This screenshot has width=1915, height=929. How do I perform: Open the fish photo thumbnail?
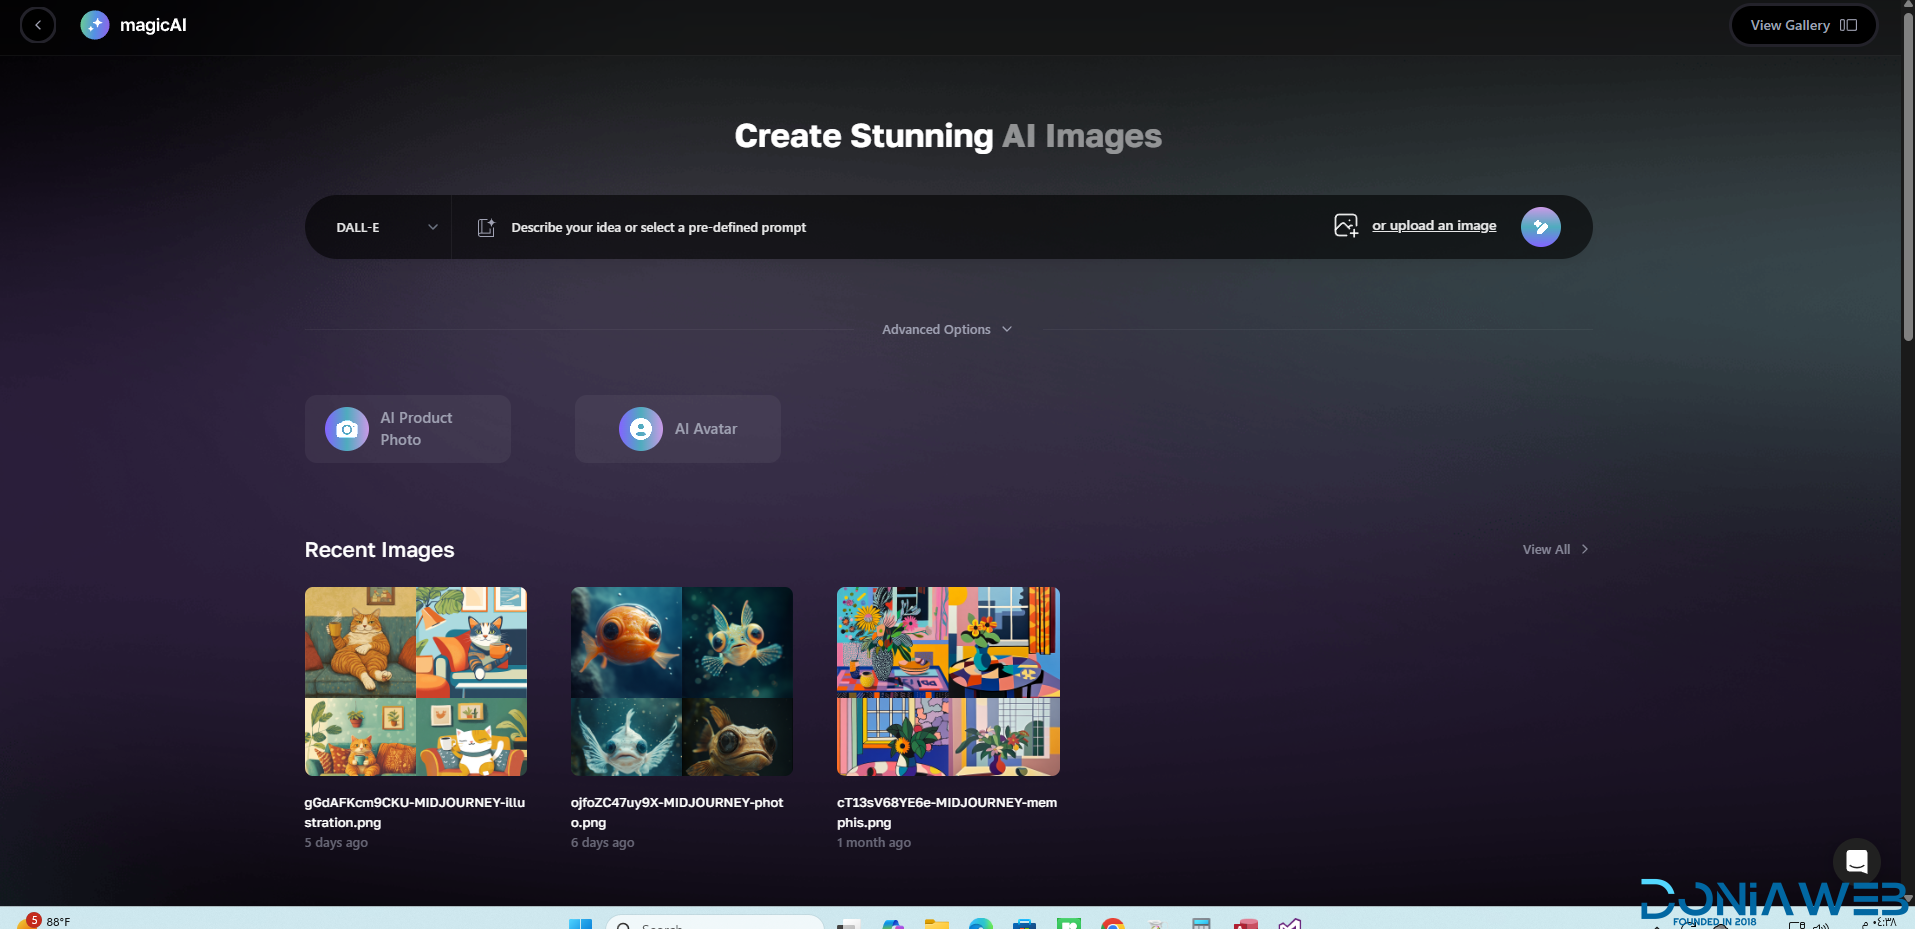(682, 681)
